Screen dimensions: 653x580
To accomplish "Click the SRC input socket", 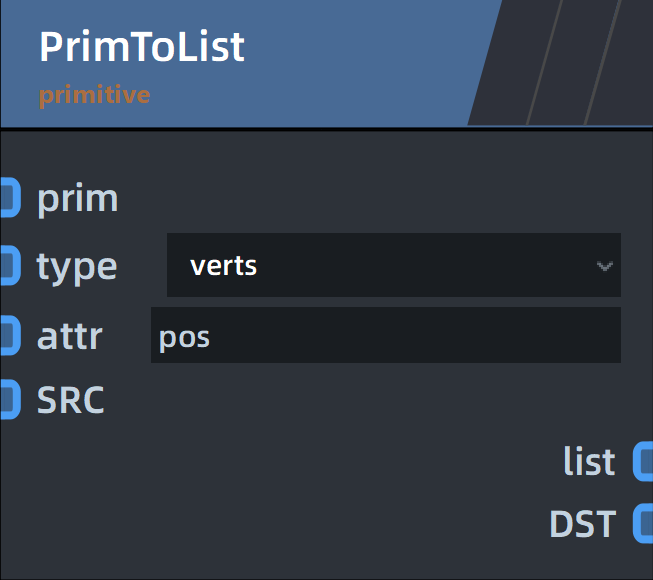I will (x=10, y=399).
